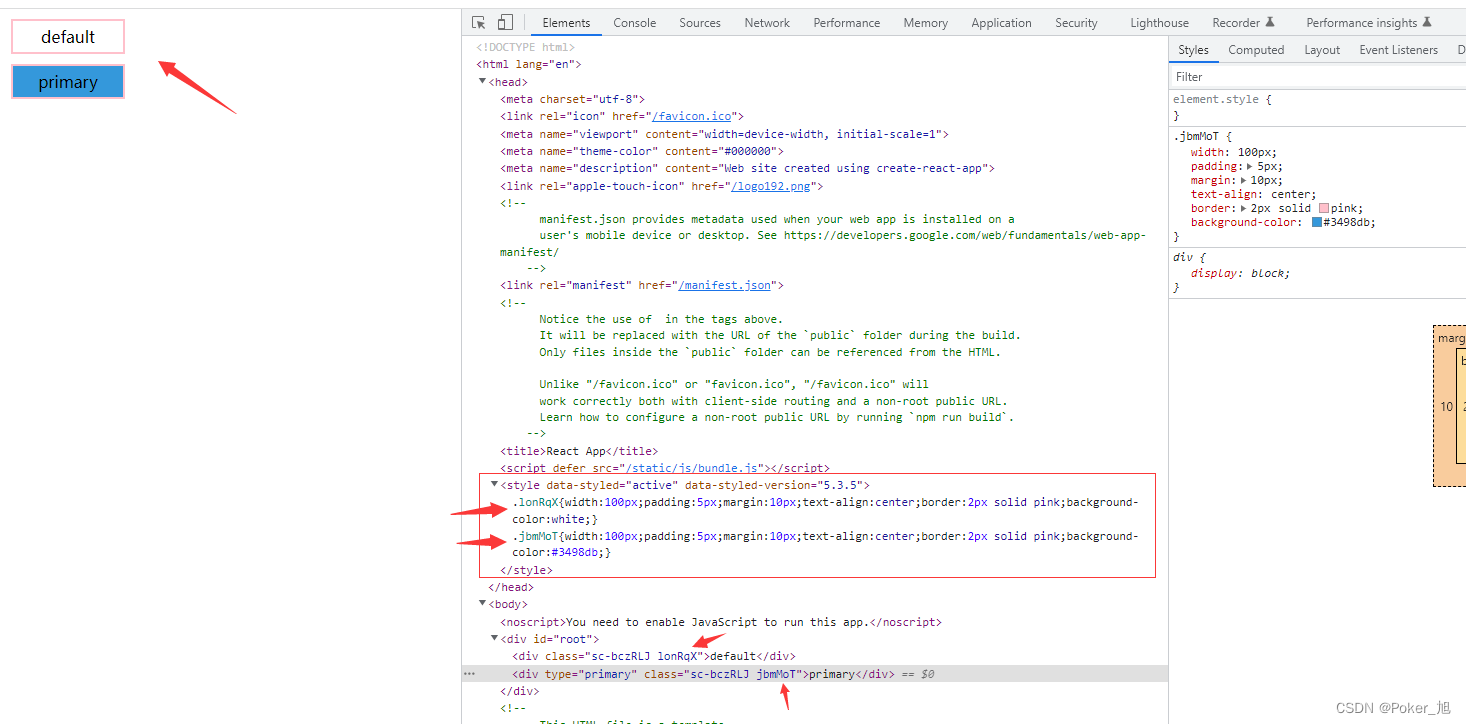Expand the margin shorthand property
1466x724 pixels.
tap(1244, 181)
